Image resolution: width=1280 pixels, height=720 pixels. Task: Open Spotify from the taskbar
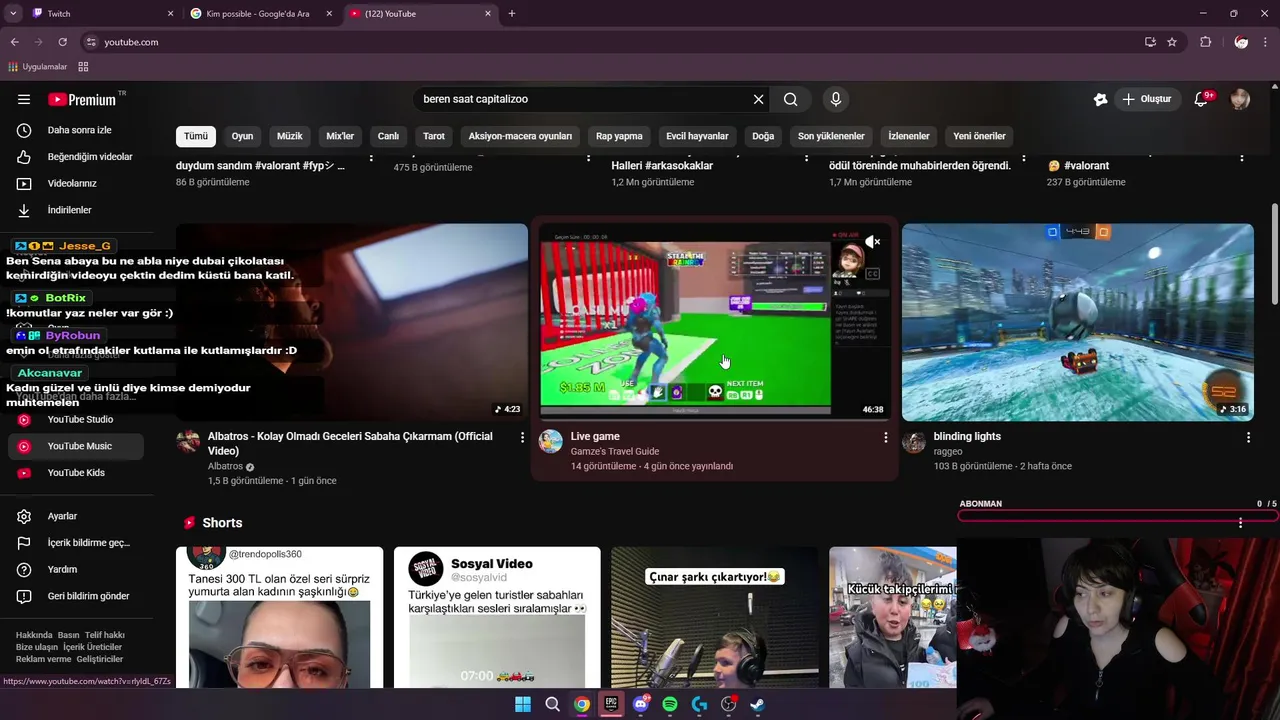point(670,704)
